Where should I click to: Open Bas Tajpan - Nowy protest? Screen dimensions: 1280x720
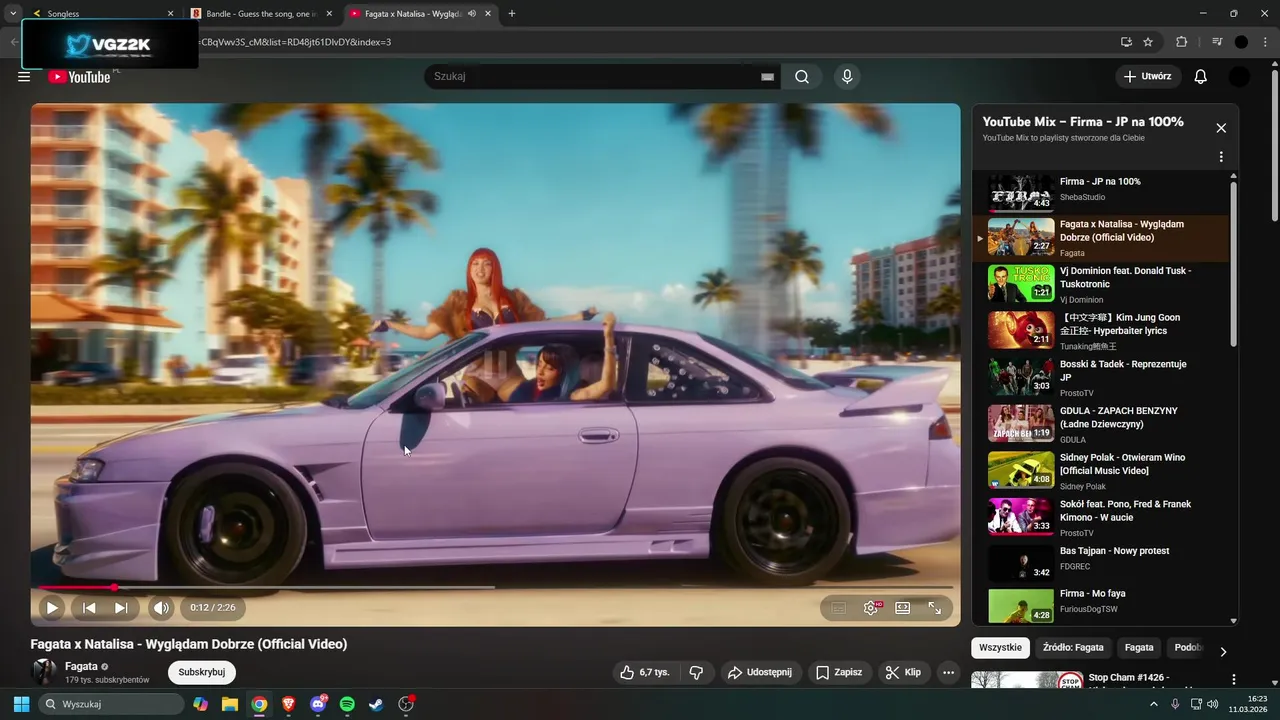tap(1100, 563)
